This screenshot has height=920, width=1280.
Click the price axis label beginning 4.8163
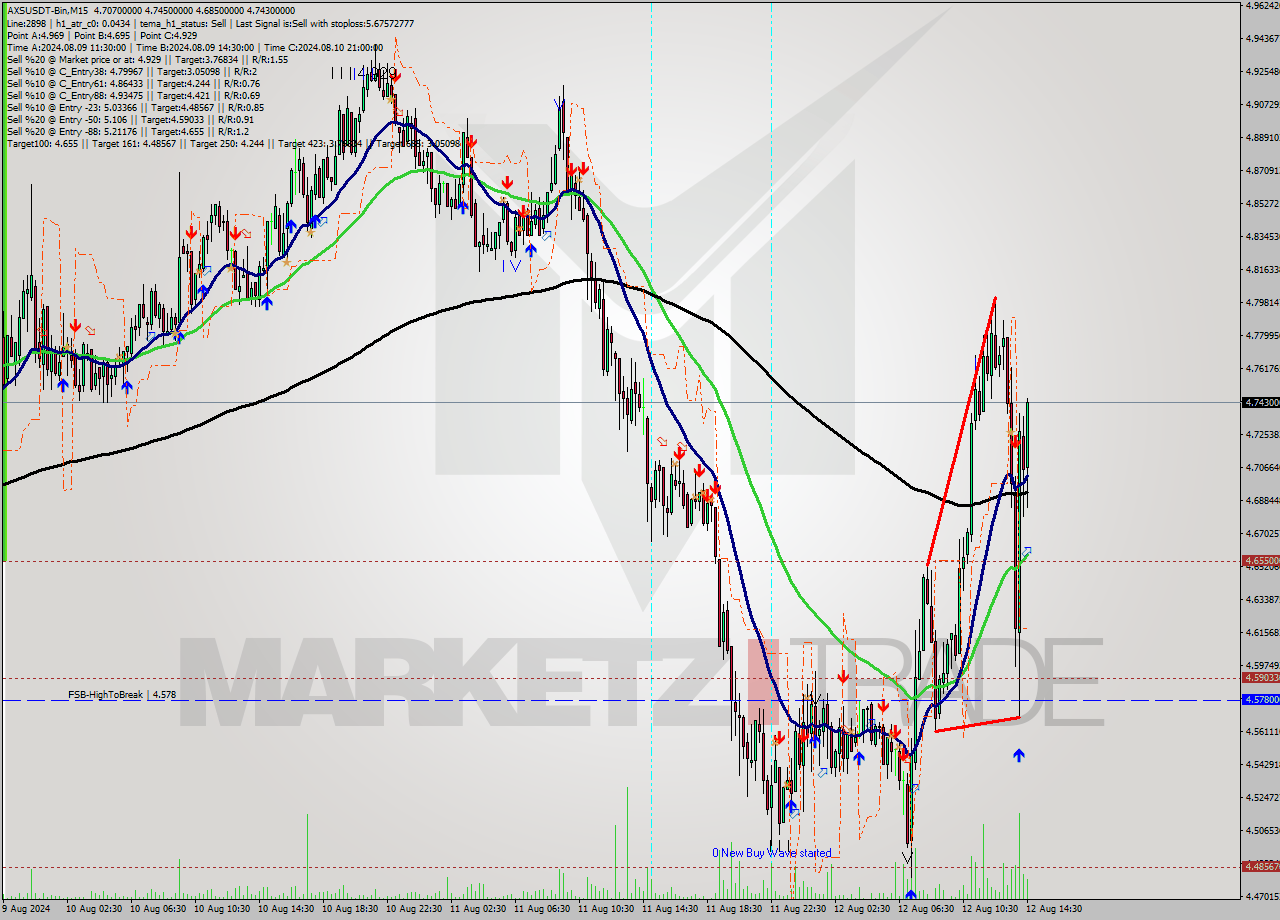coord(1262,269)
